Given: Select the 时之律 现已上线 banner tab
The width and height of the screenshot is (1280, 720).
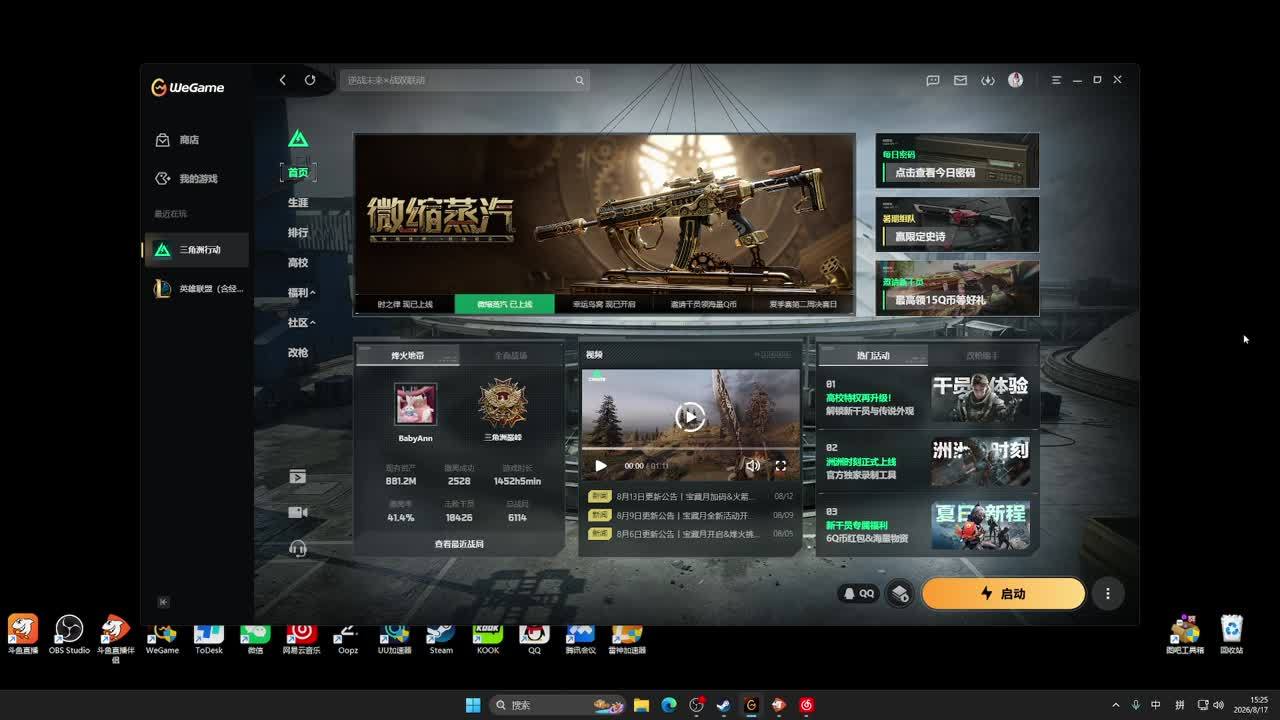Looking at the screenshot, I should 405,304.
